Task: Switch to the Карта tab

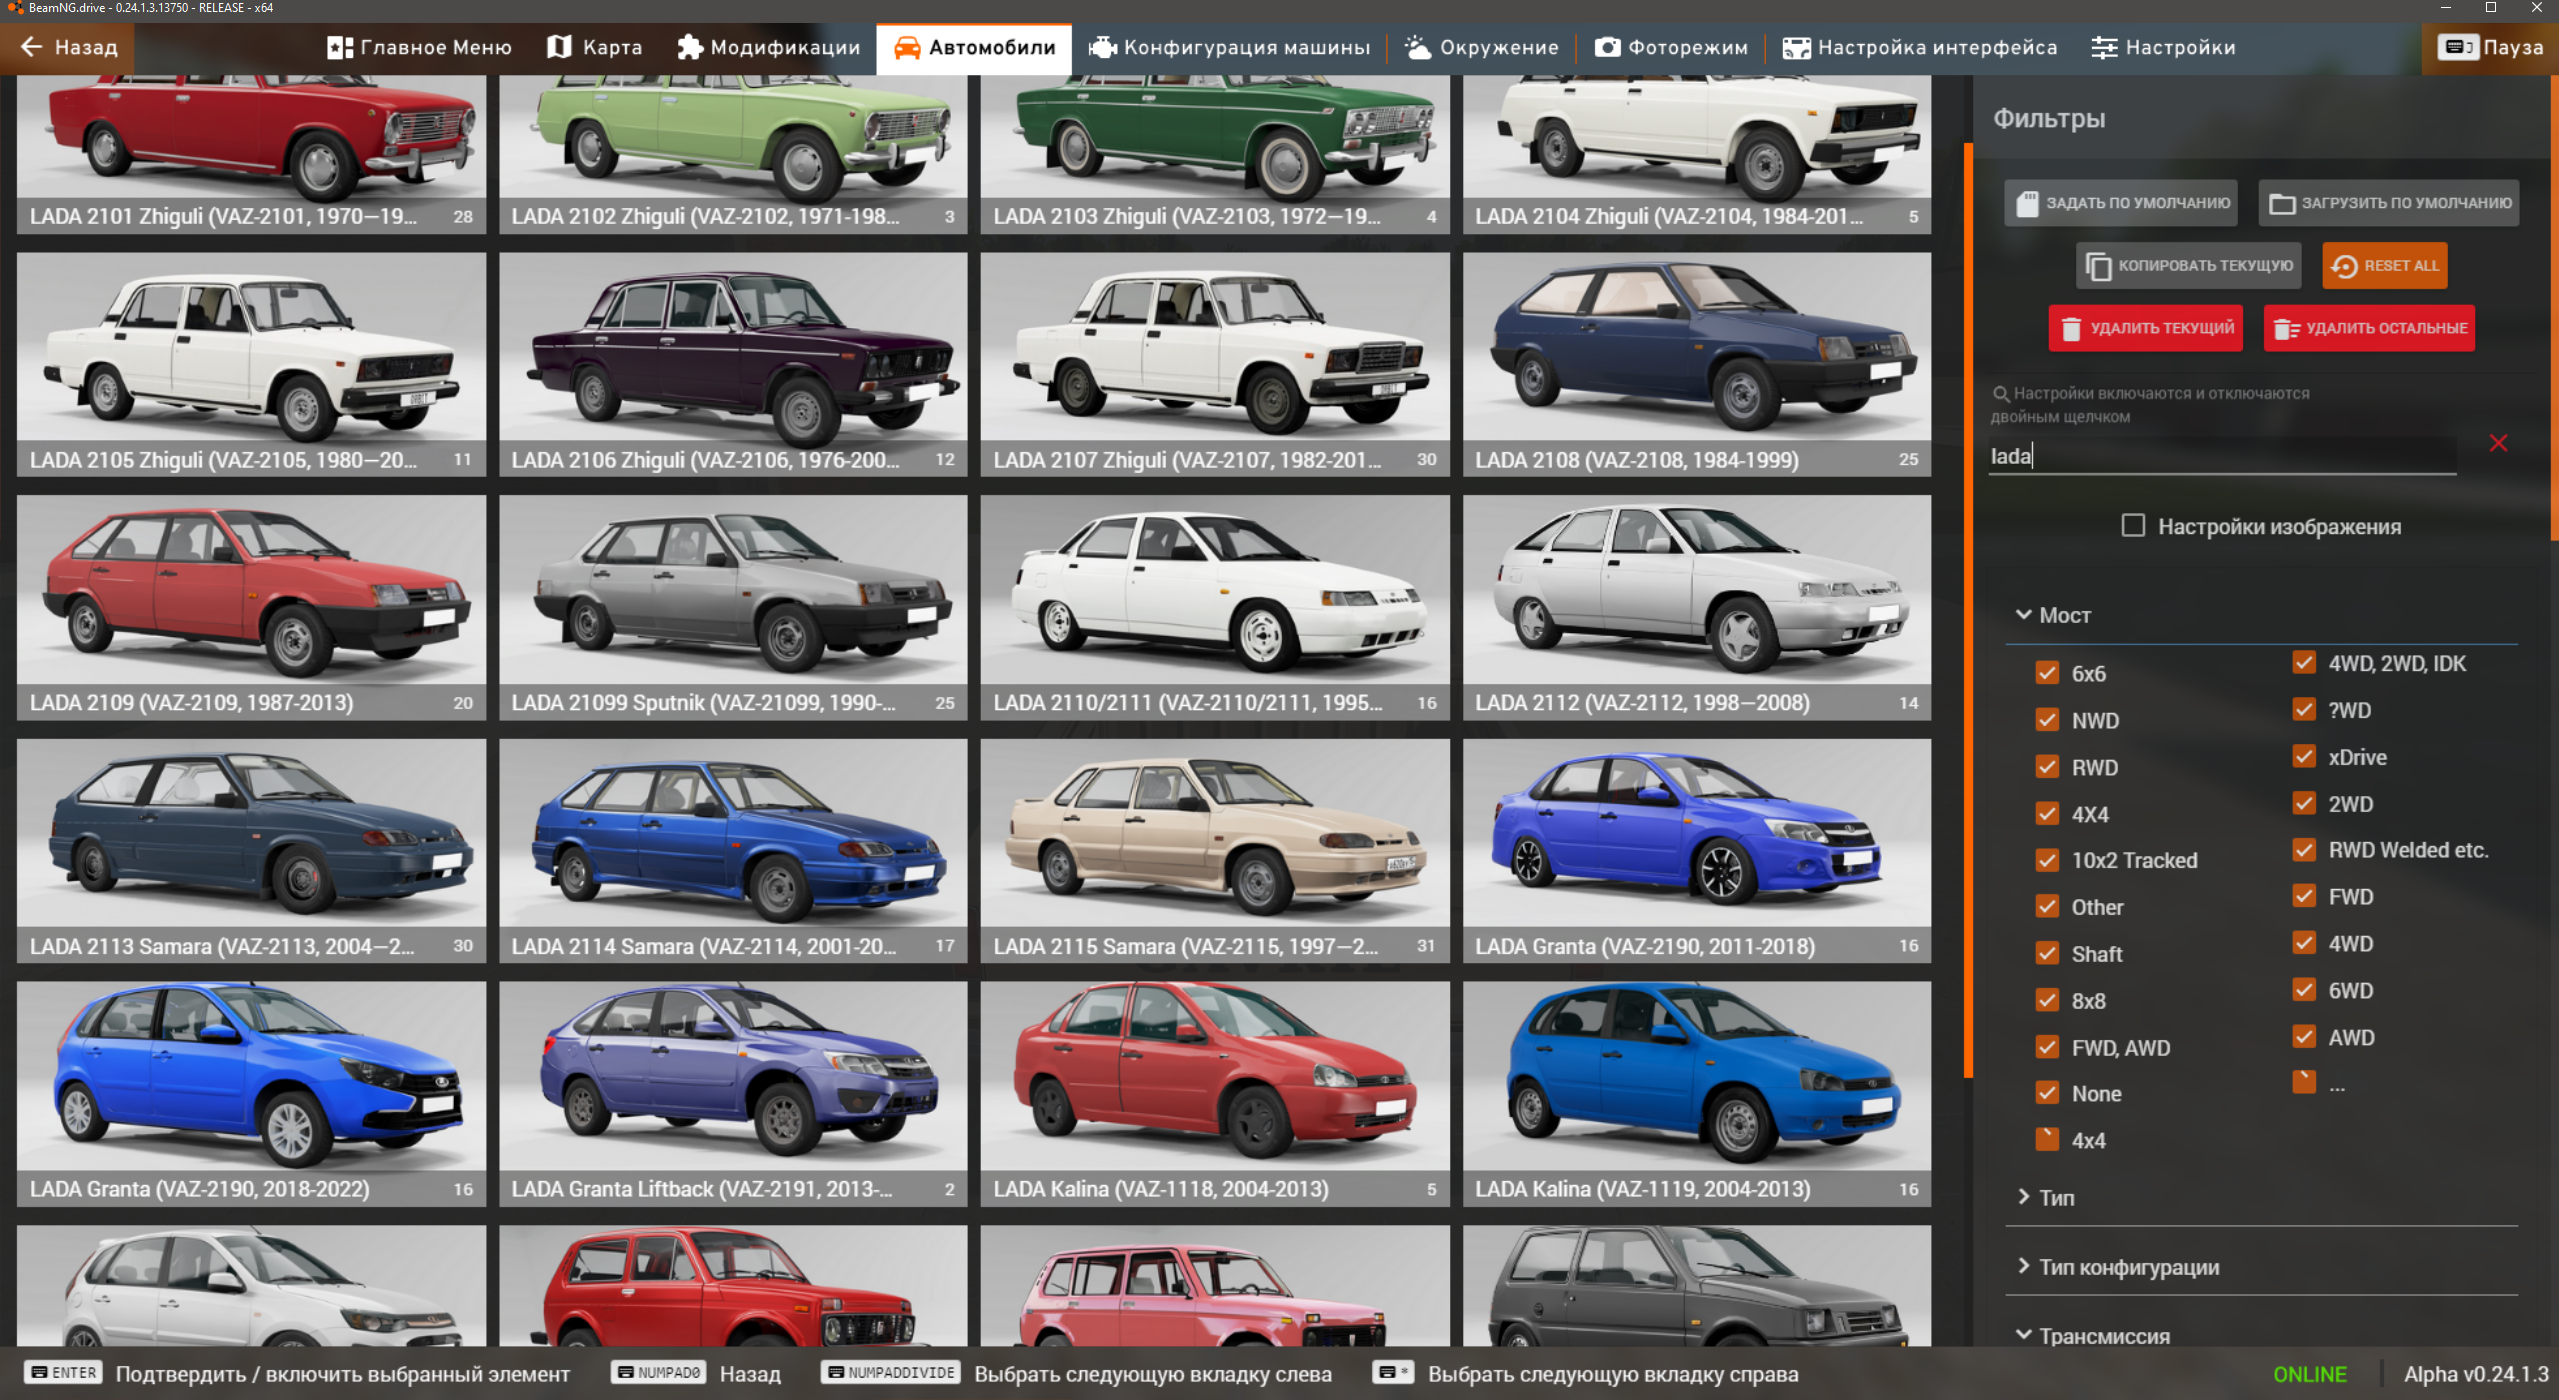Action: point(595,47)
